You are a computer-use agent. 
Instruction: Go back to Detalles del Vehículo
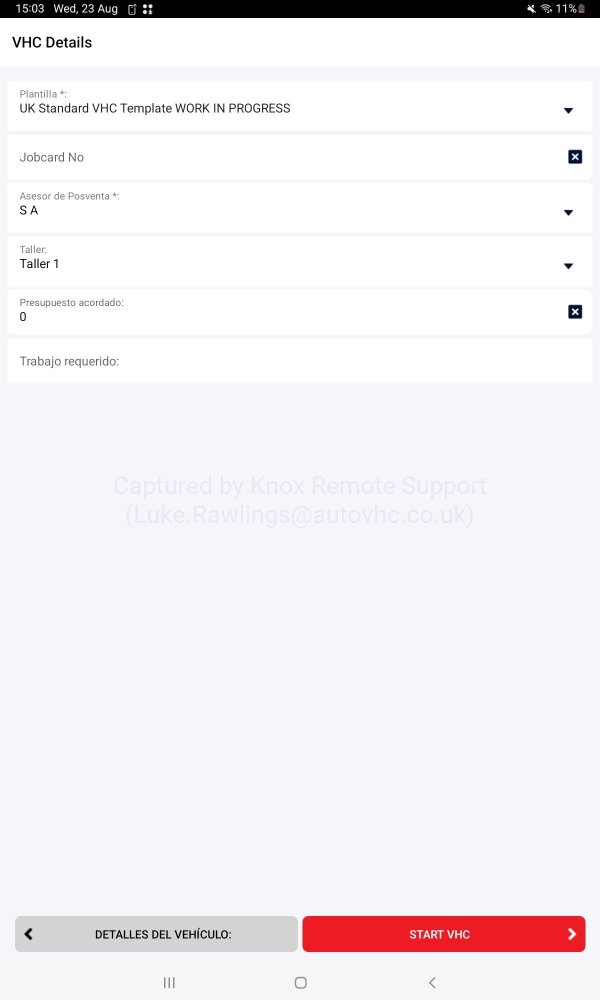pyautogui.click(x=156, y=934)
